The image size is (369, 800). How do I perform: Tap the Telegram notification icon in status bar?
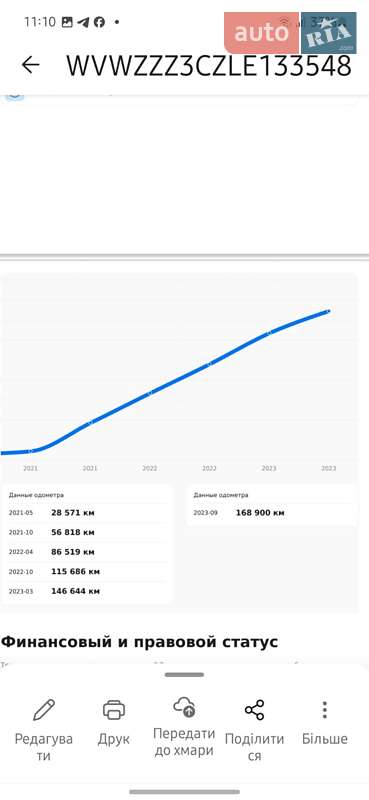(x=83, y=22)
